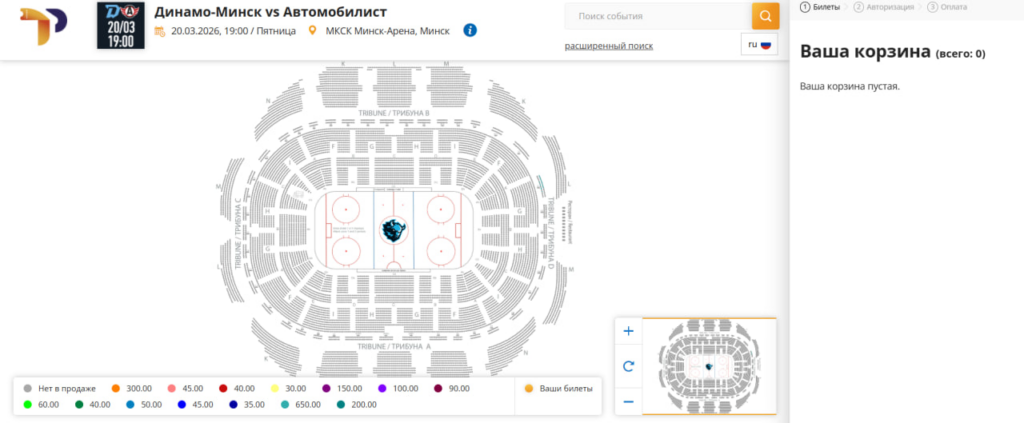The height and width of the screenshot is (423, 1024).
Task: Open the ru language selector
Action: tap(759, 45)
